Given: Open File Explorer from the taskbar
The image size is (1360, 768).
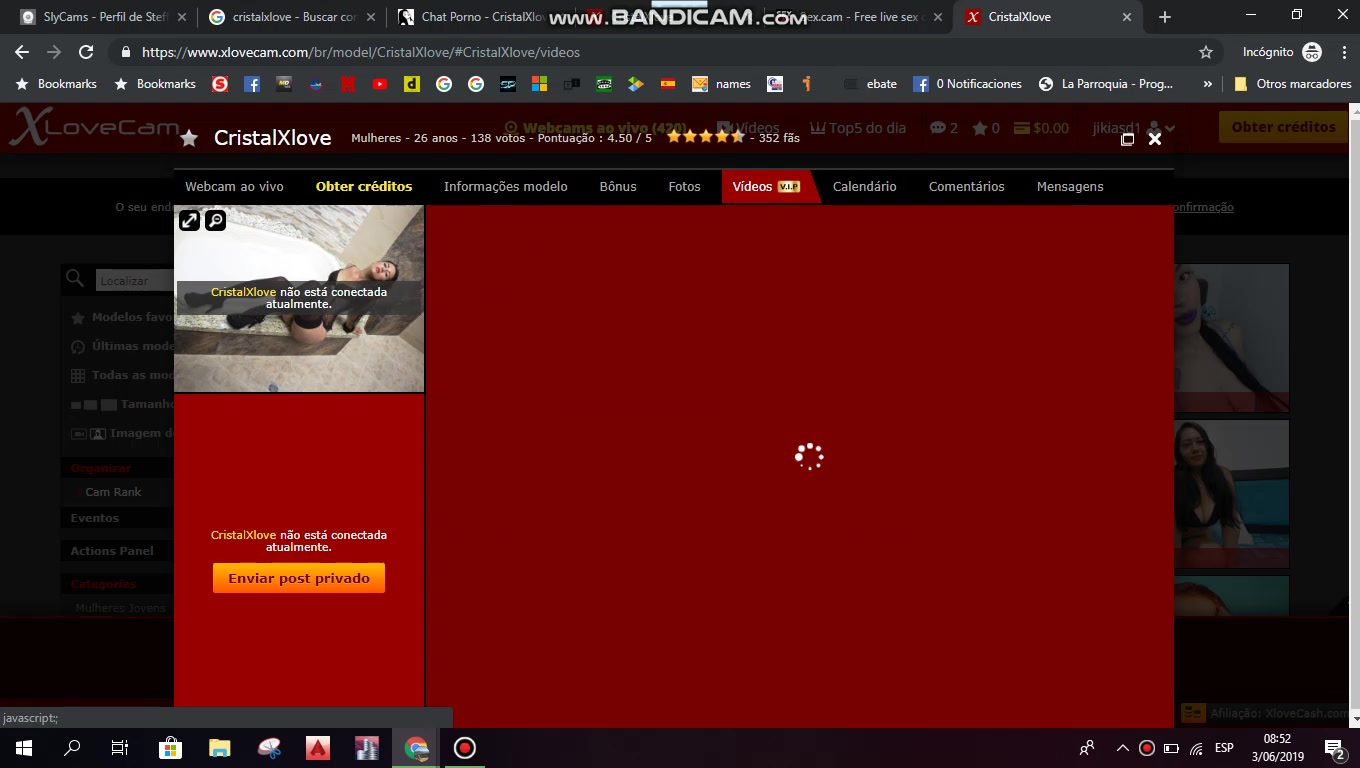Looking at the screenshot, I should point(220,748).
